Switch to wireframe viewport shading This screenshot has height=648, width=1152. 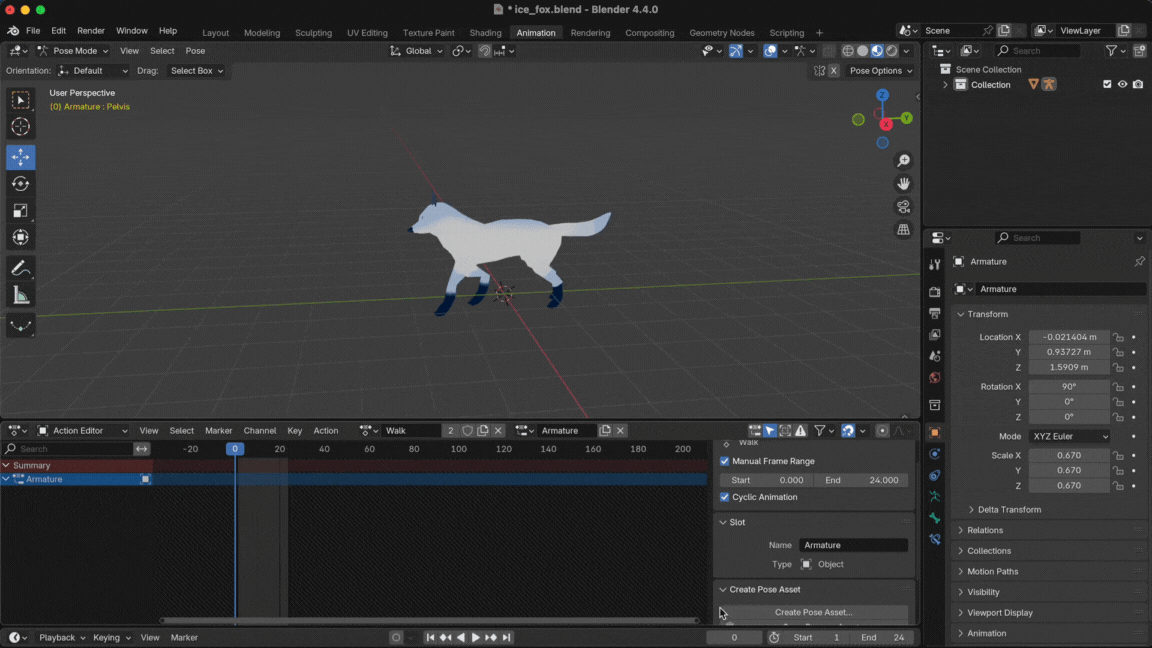pos(848,51)
